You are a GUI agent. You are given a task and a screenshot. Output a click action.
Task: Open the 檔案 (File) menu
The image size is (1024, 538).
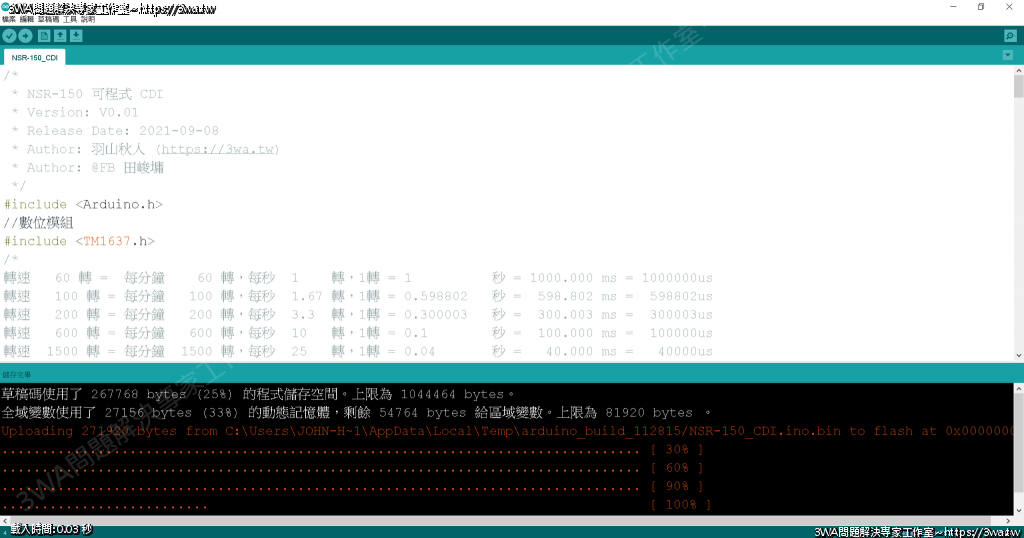(x=10, y=19)
